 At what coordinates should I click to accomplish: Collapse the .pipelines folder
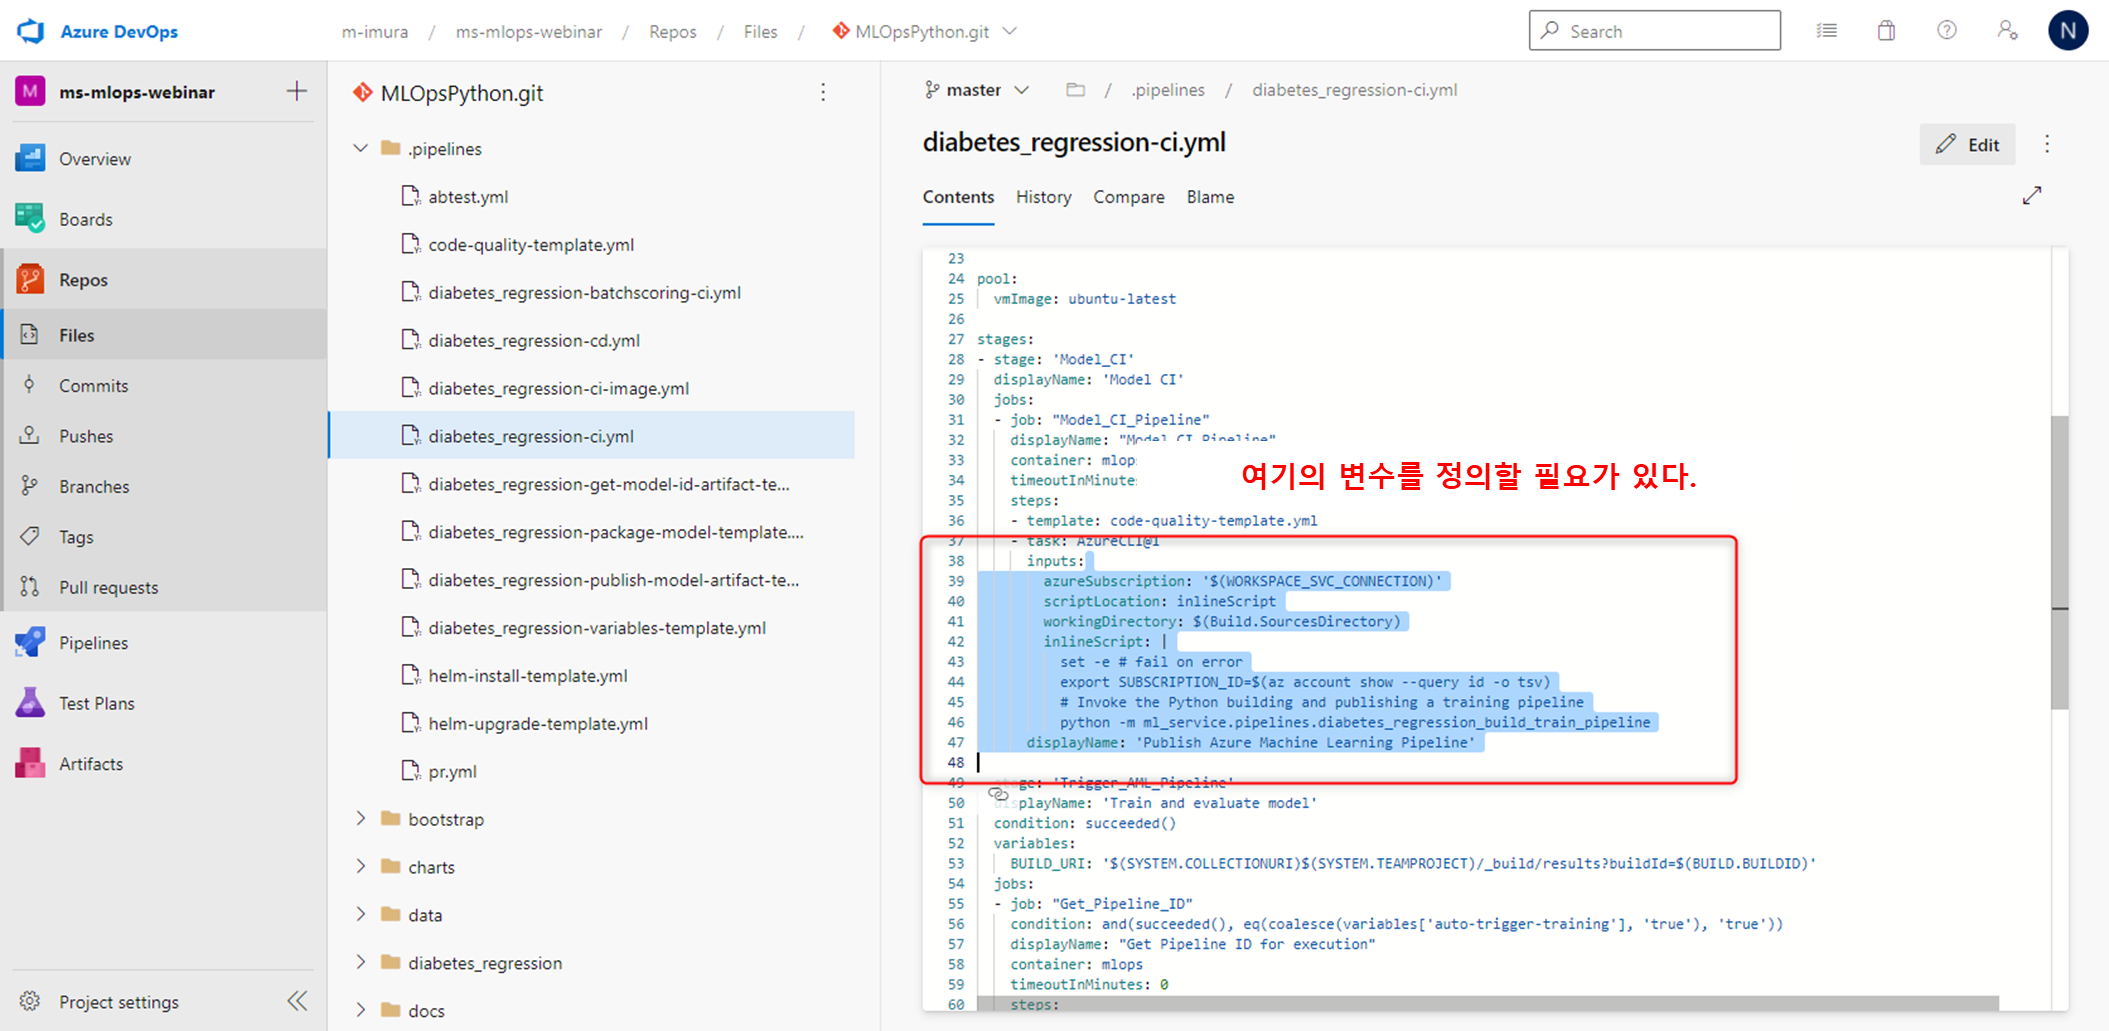pyautogui.click(x=361, y=148)
